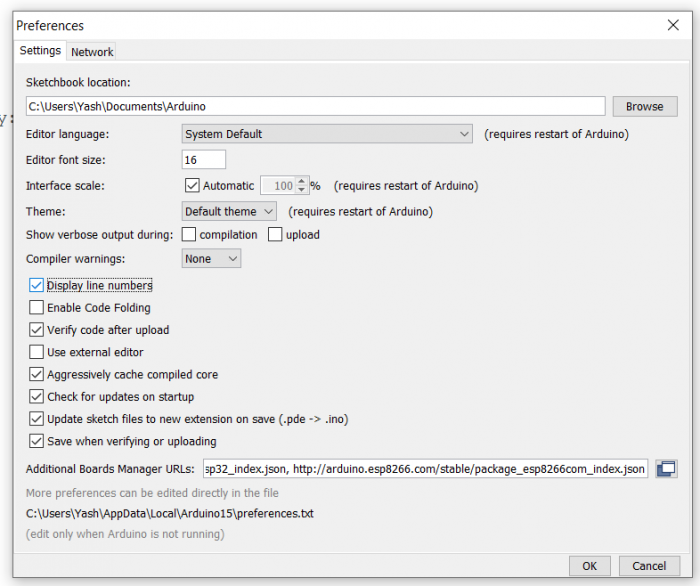This screenshot has height=586, width=700.
Task: Click '(edit only when Arduino is not running)' note
Action: (x=125, y=534)
